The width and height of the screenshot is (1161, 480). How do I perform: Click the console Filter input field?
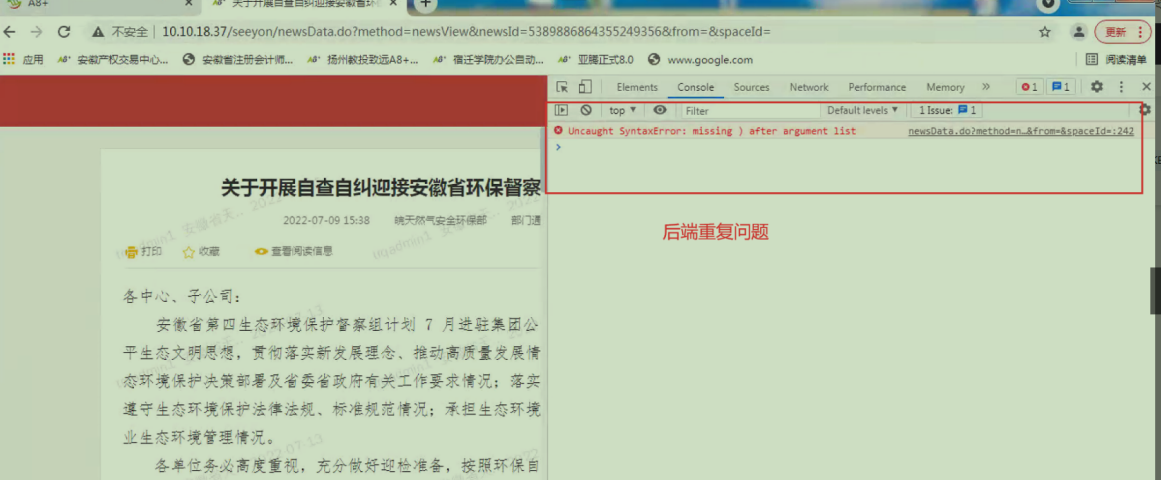pyautogui.click(x=750, y=111)
